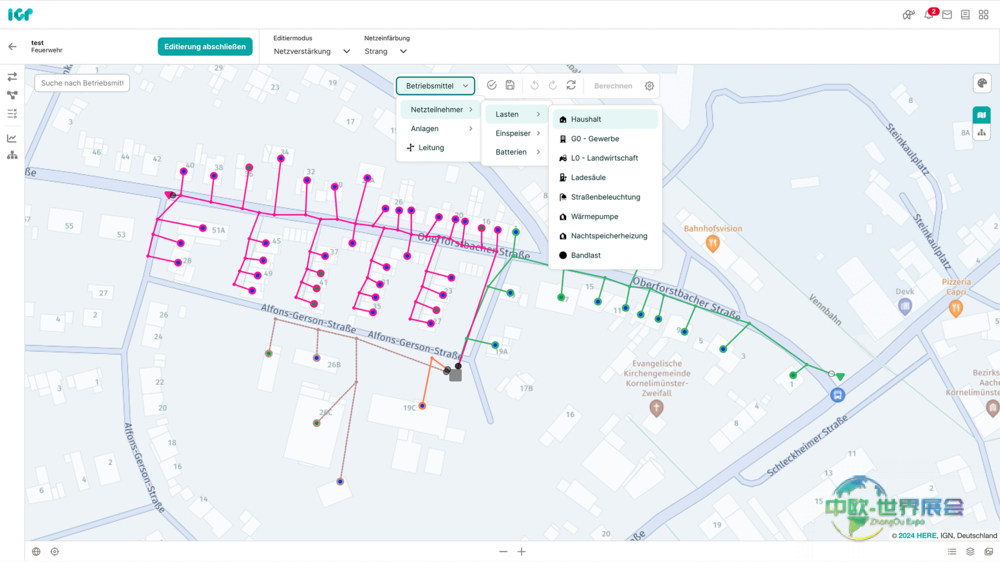Image resolution: width=1000 pixels, height=562 pixels.
Task: Focus the Suche nach Betriebsmittel field
Action: [x=82, y=83]
